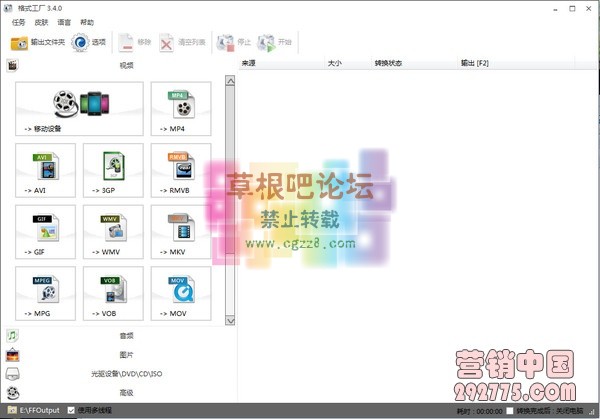Choose the GIF conversion icon
Image resolution: width=600 pixels, height=419 pixels.
(46, 232)
